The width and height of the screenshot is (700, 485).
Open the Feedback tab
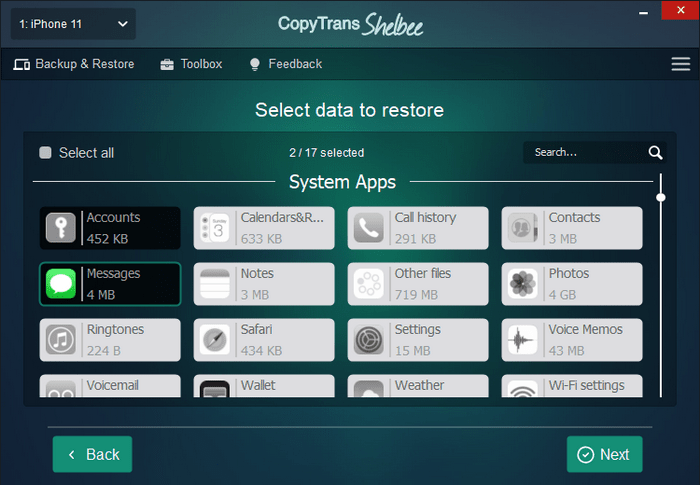tap(286, 64)
